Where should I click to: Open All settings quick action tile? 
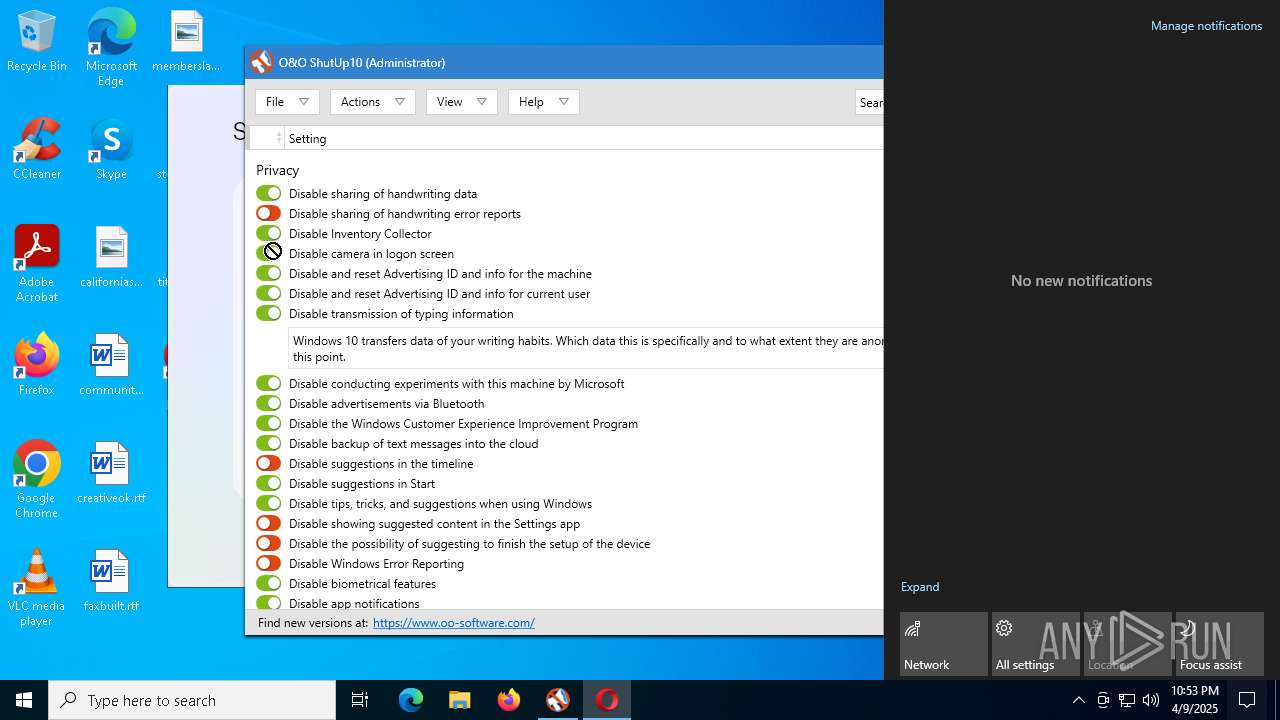1036,644
